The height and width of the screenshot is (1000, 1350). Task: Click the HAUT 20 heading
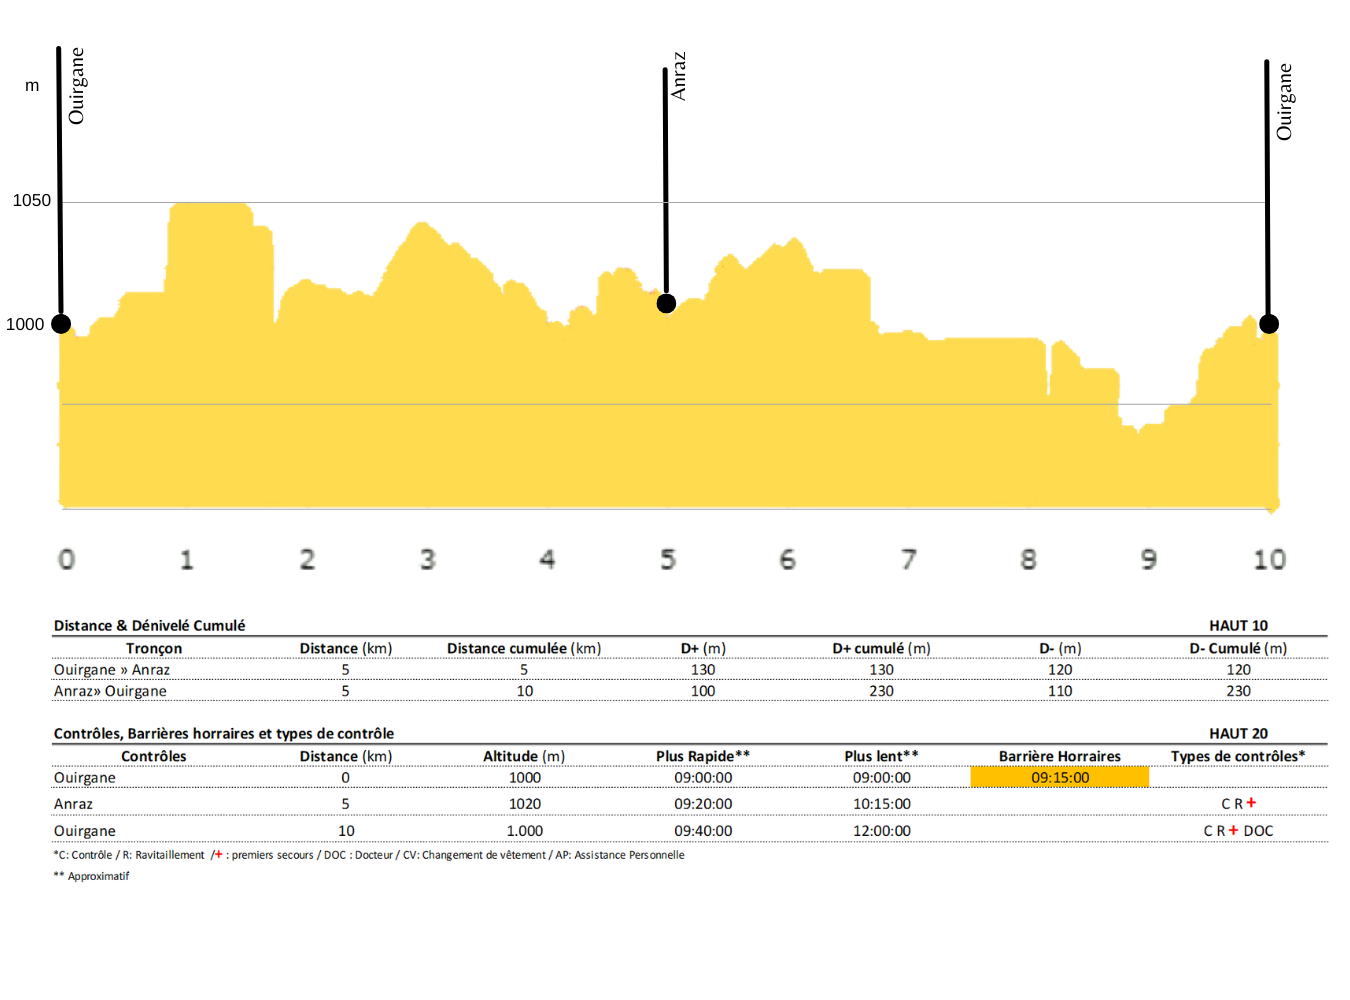[1237, 734]
